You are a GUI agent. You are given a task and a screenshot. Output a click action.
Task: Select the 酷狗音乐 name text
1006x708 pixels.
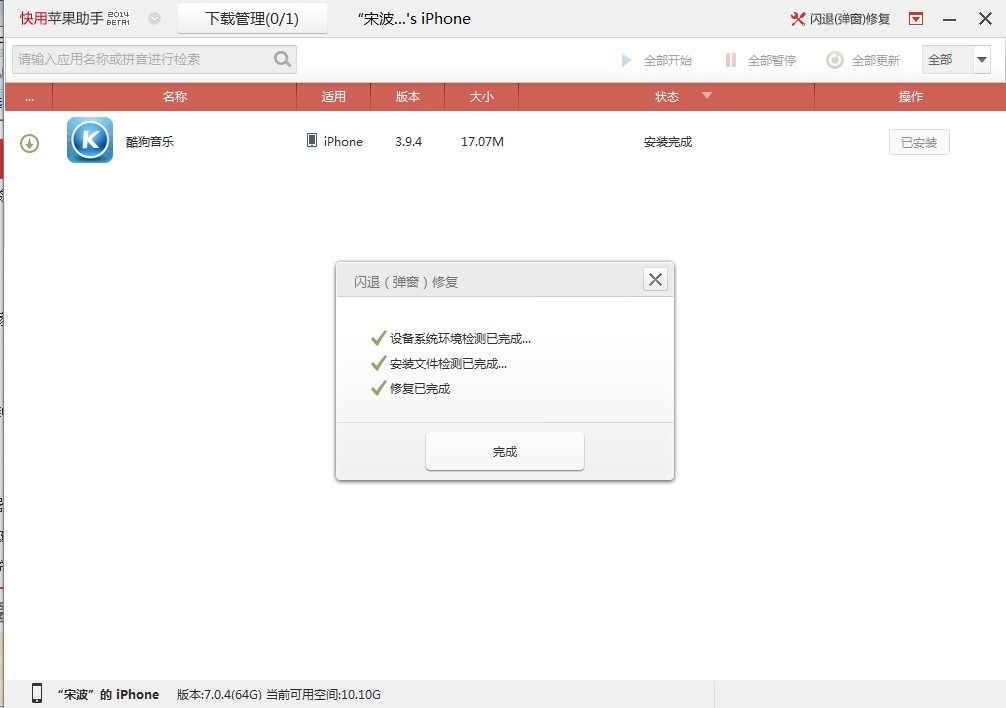(x=149, y=142)
